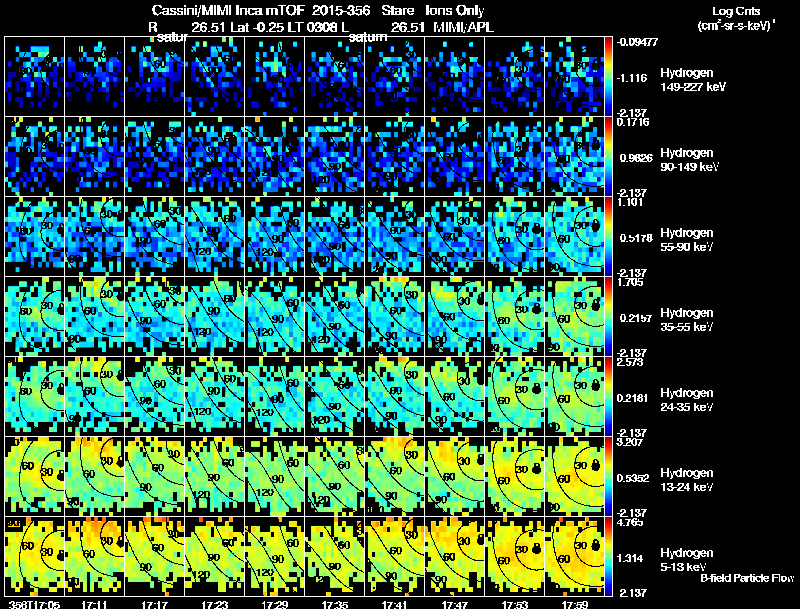800x609 pixels.
Task: Click the MIMI/APL text in header
Action: pyautogui.click(x=463, y=28)
